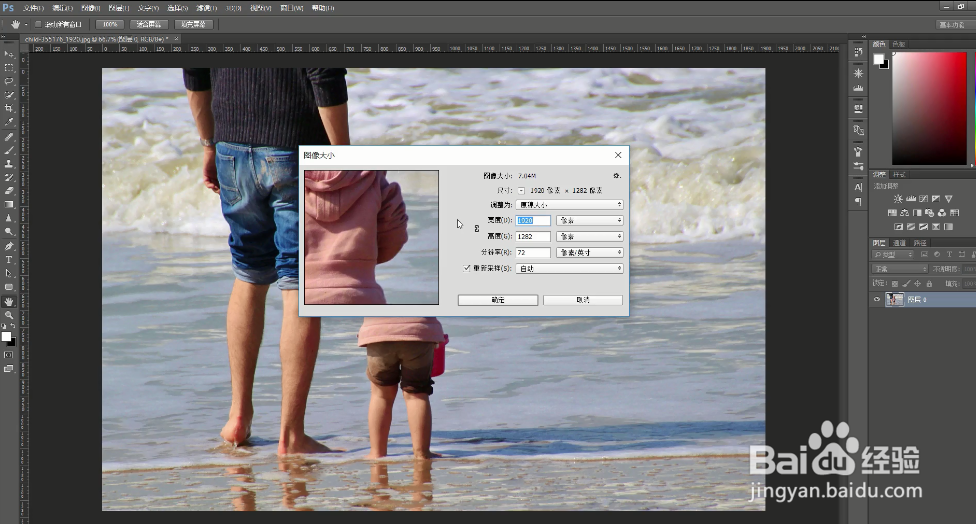Select the Pen tool

(x=9, y=246)
